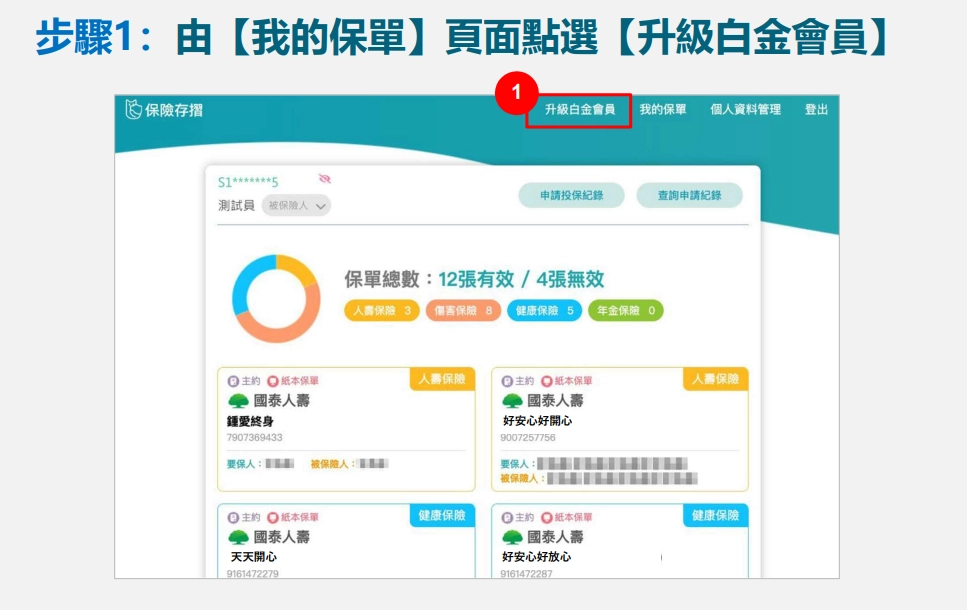Go to 我的保單 menu item
Screen dimensions: 967x610
pyautogui.click(x=663, y=110)
